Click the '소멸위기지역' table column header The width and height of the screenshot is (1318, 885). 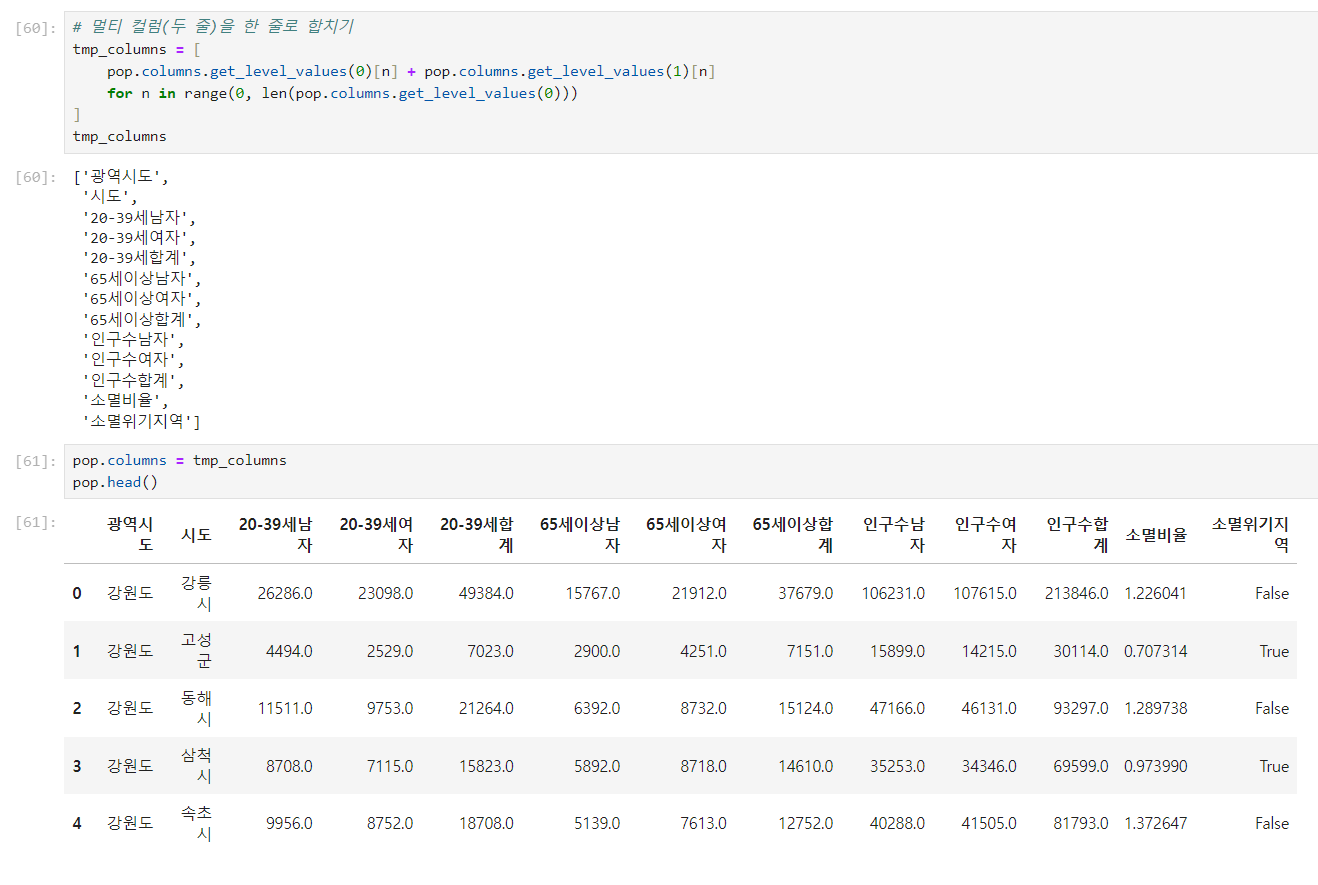point(1250,535)
